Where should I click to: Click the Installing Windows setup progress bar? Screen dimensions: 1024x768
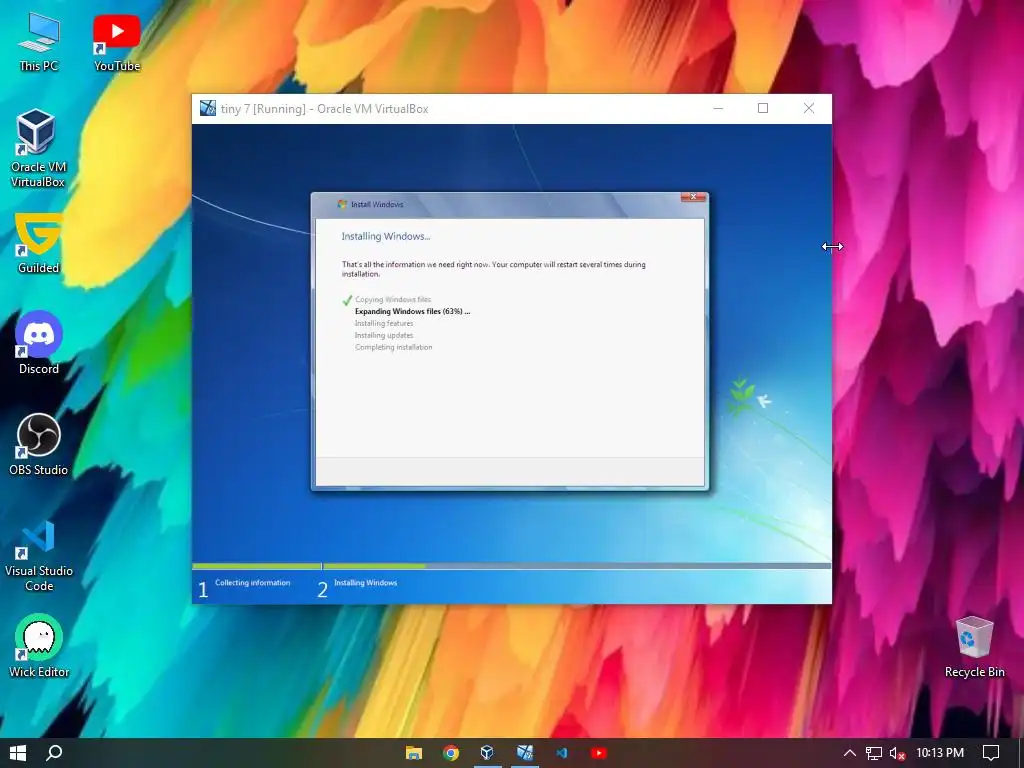click(577, 566)
